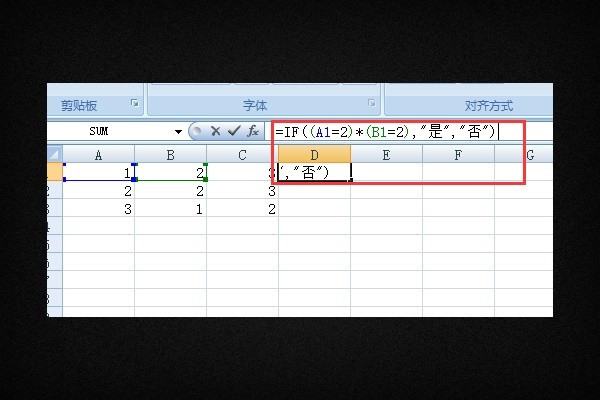Select column B header
This screenshot has height=400, width=600.
[x=170, y=155]
